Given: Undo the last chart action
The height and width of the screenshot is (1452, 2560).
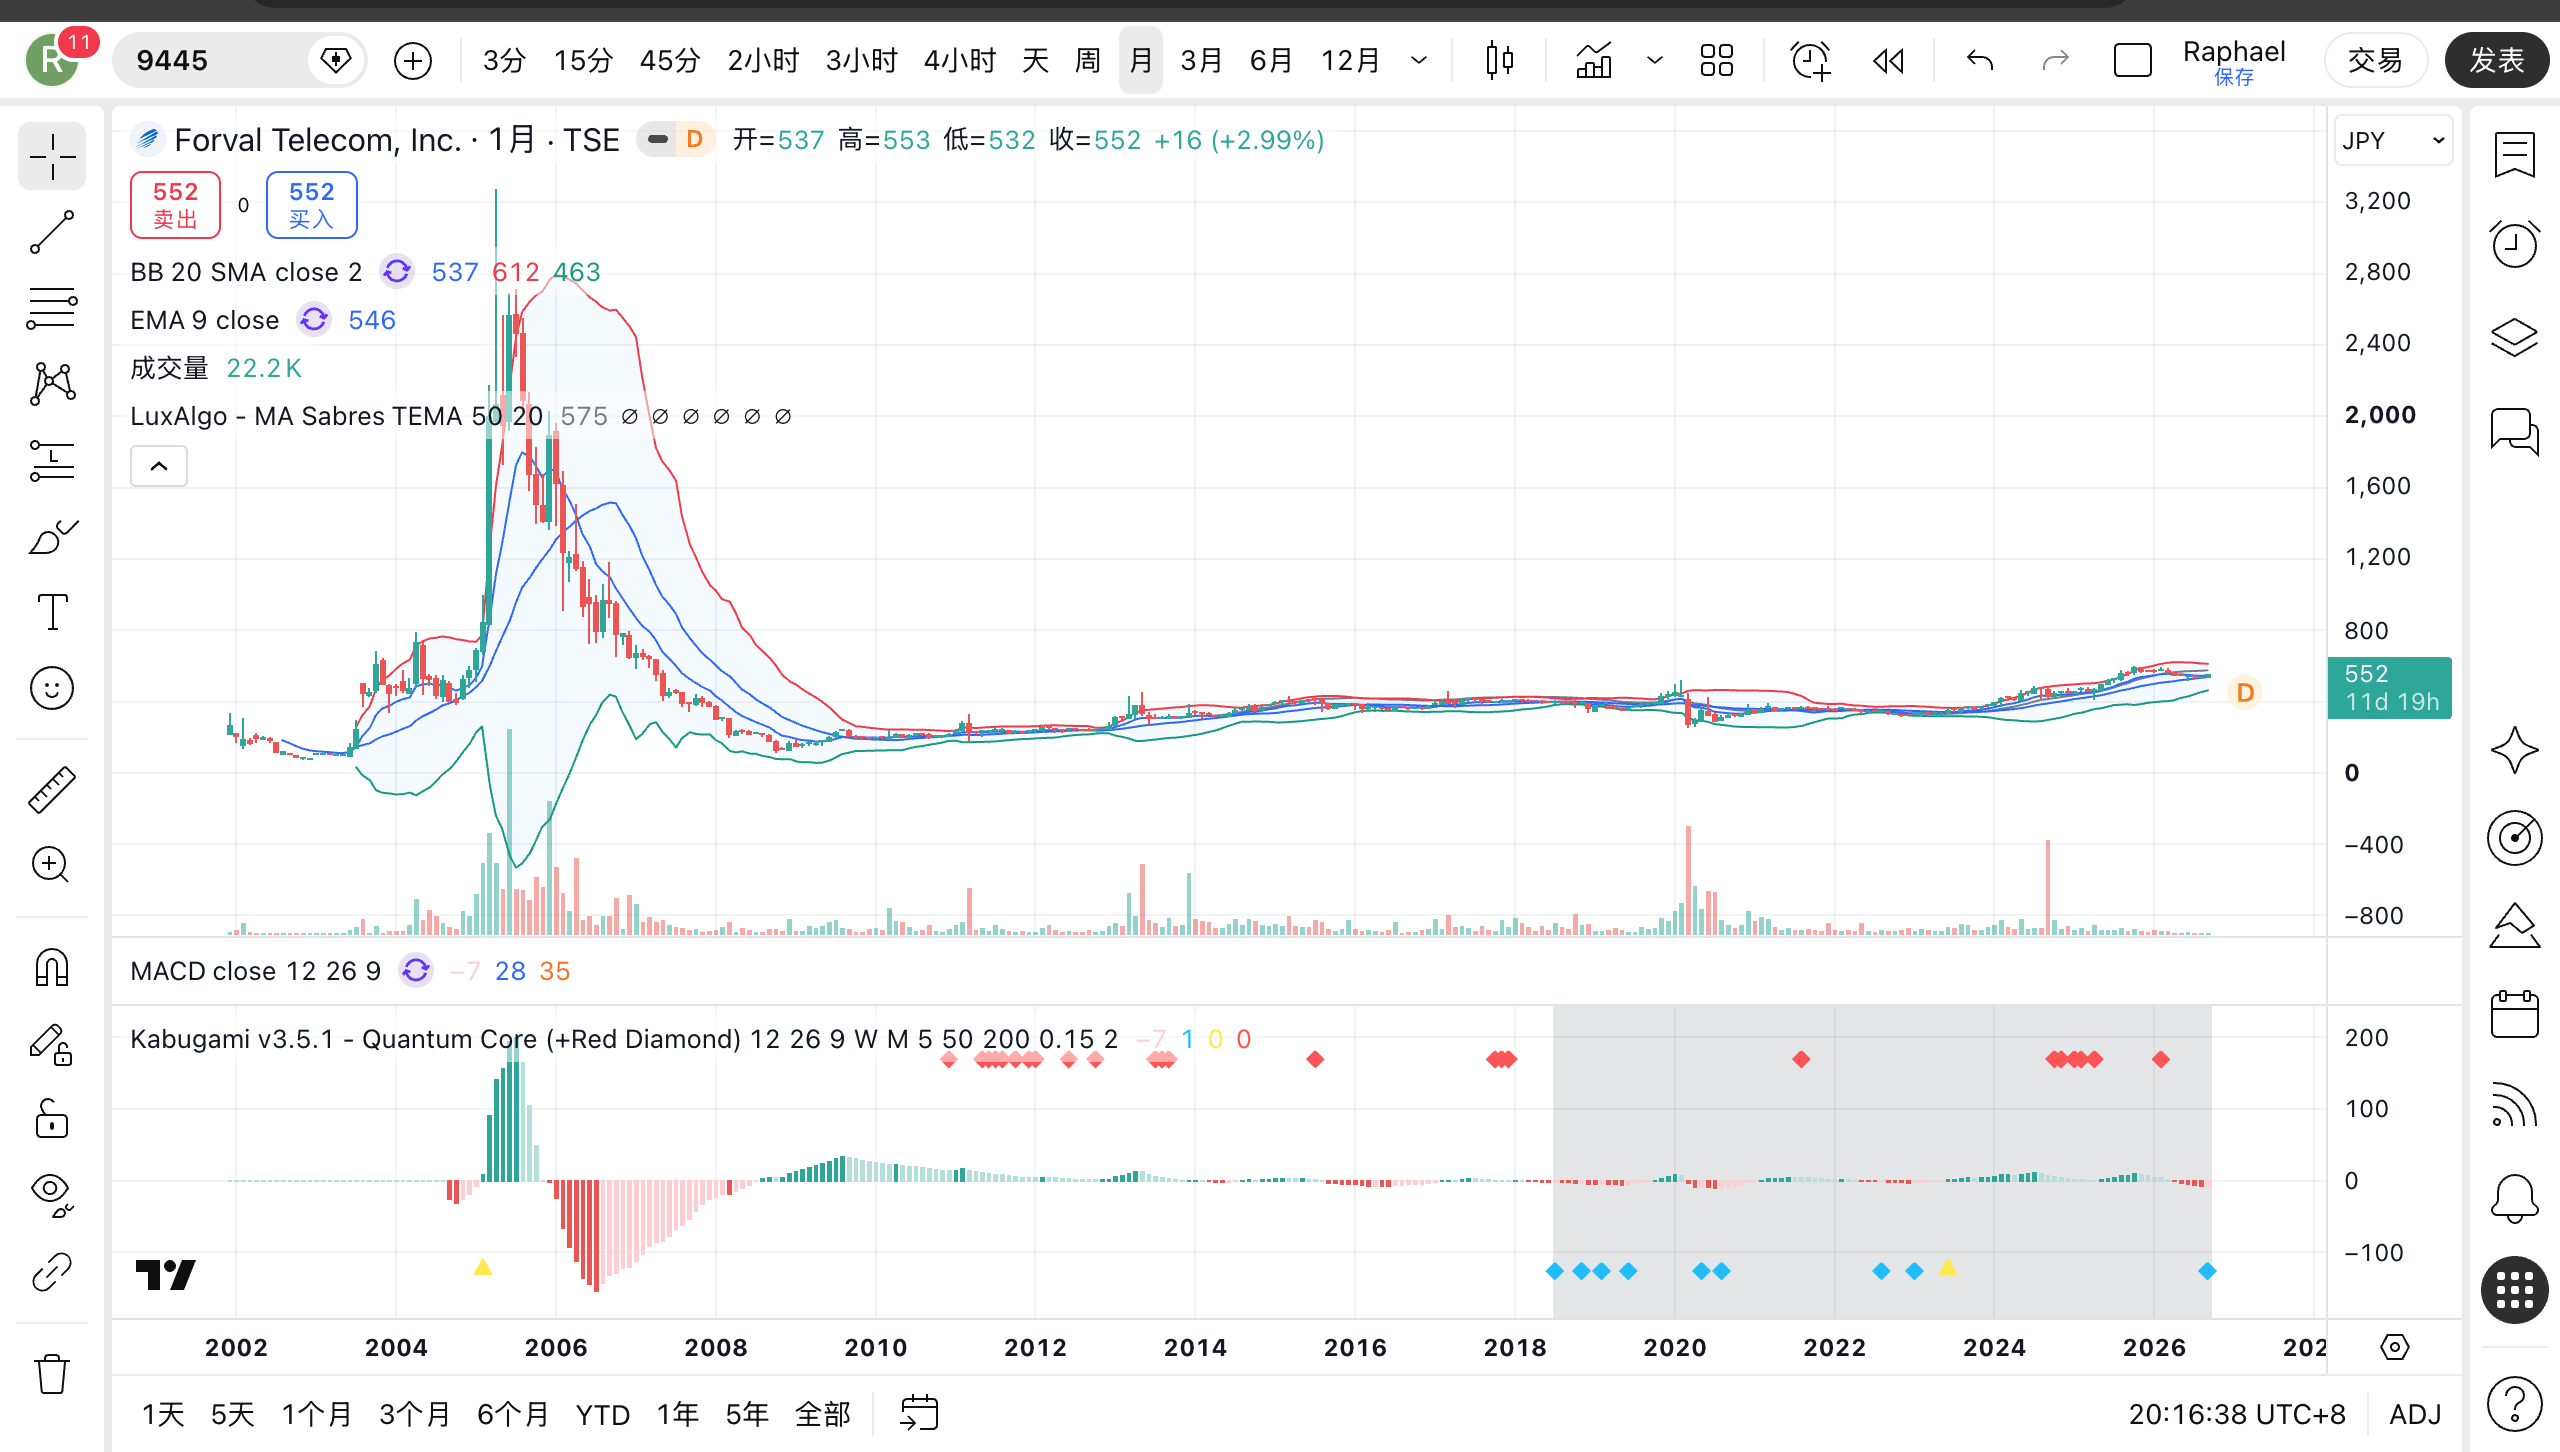Looking at the screenshot, I should pyautogui.click(x=1980, y=61).
